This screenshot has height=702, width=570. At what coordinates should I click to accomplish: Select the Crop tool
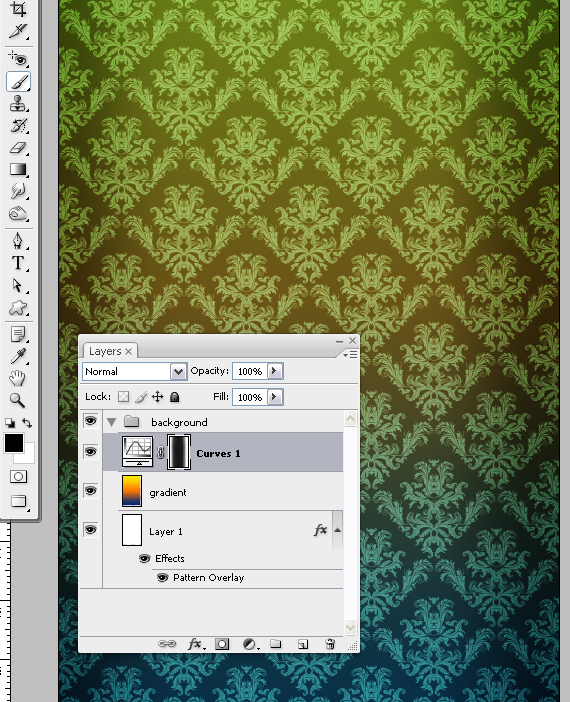coord(18,9)
